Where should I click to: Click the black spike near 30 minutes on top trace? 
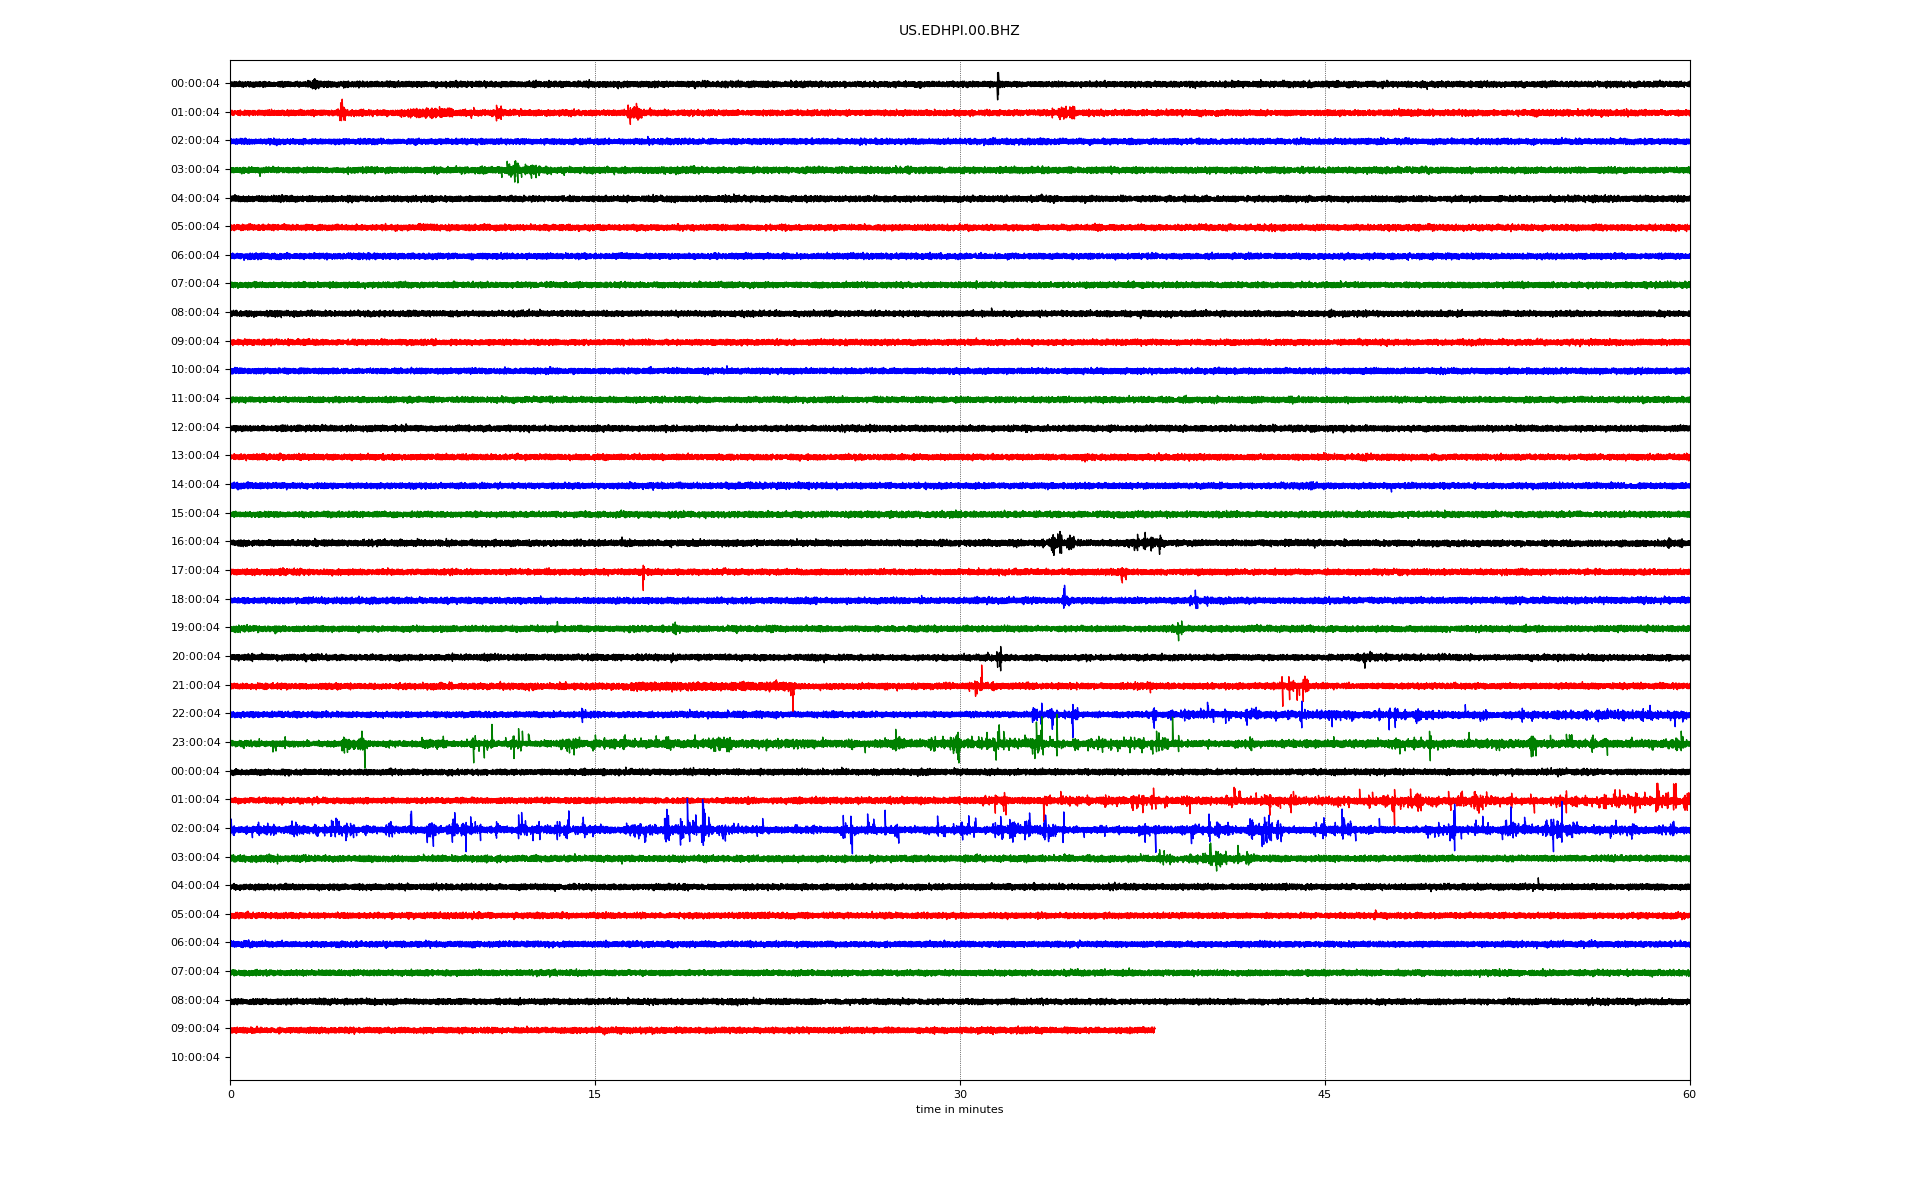[997, 85]
